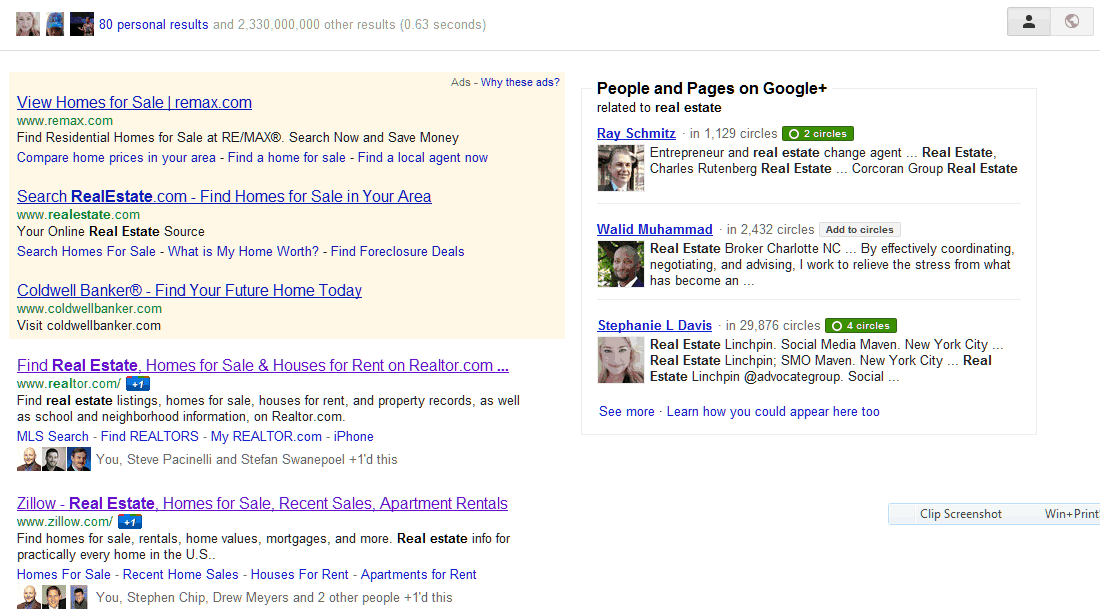Open Search Homes For Sale sublink
The image size is (1100, 615).
(x=86, y=252)
